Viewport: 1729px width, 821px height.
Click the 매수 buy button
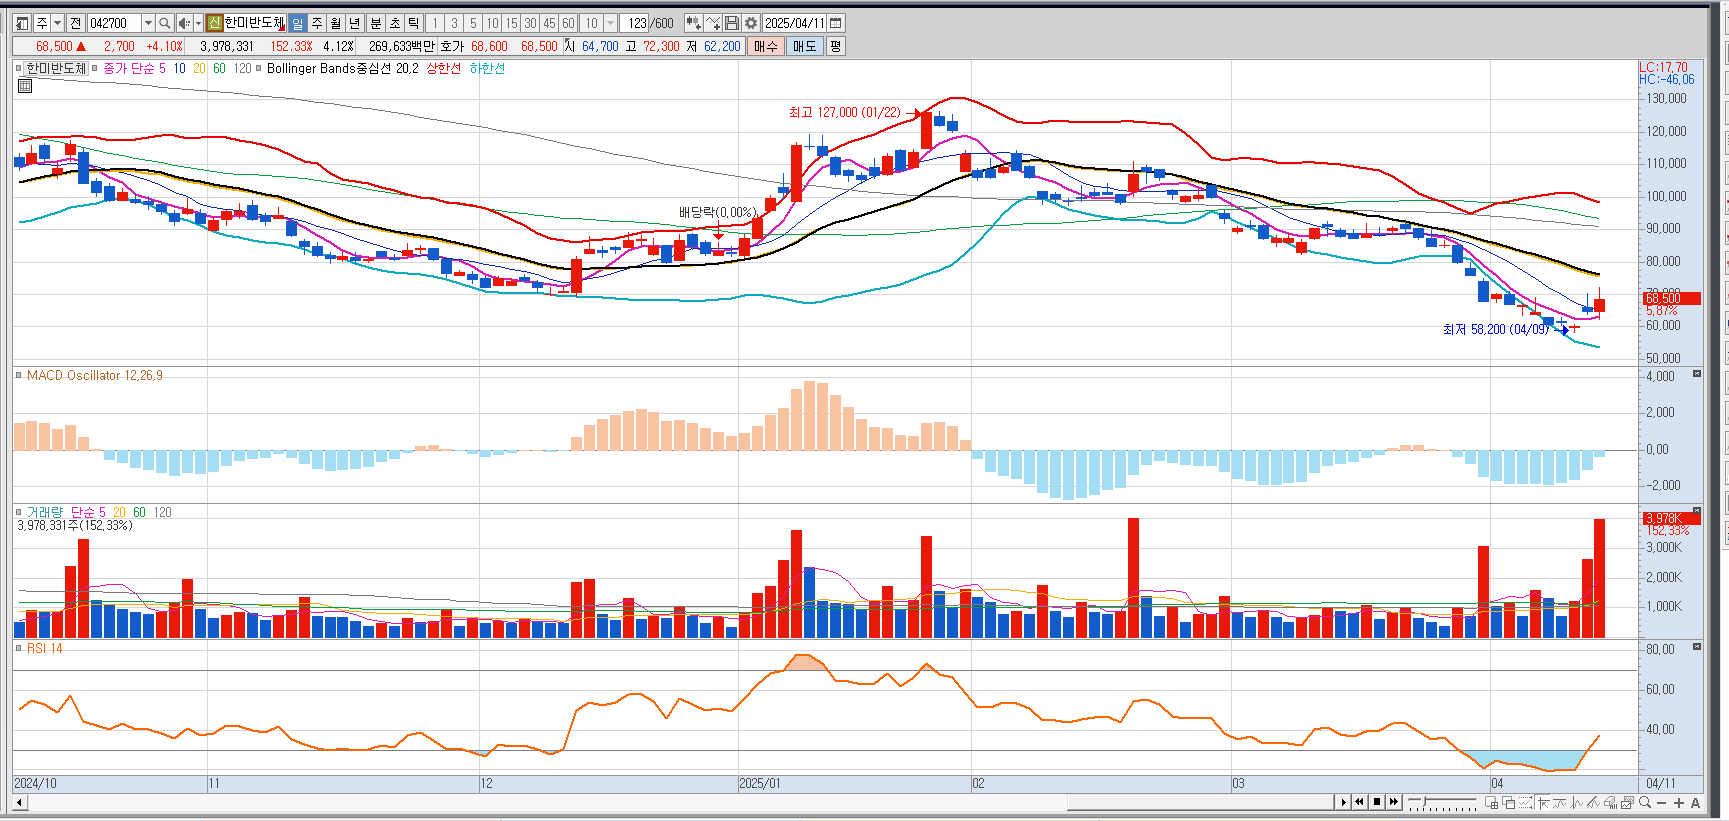click(x=766, y=46)
